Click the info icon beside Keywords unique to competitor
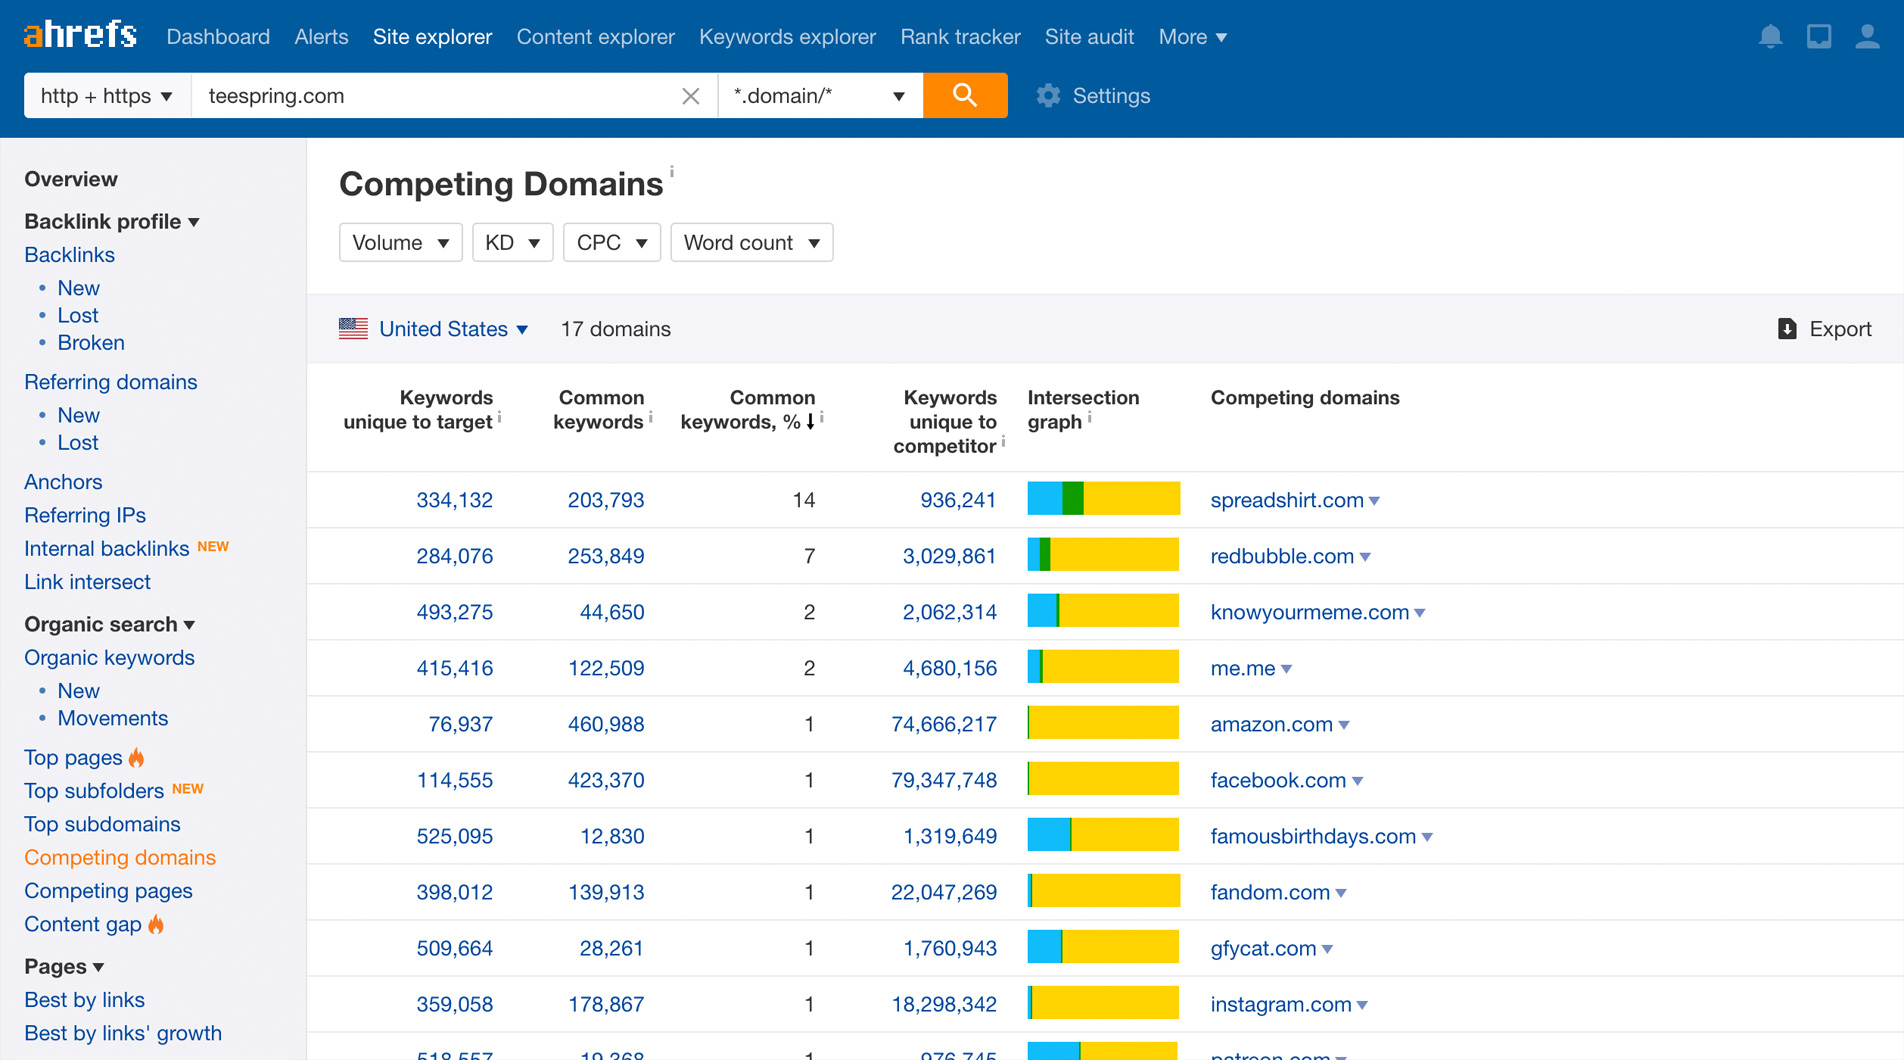The width and height of the screenshot is (1904, 1060). coord(1003,442)
